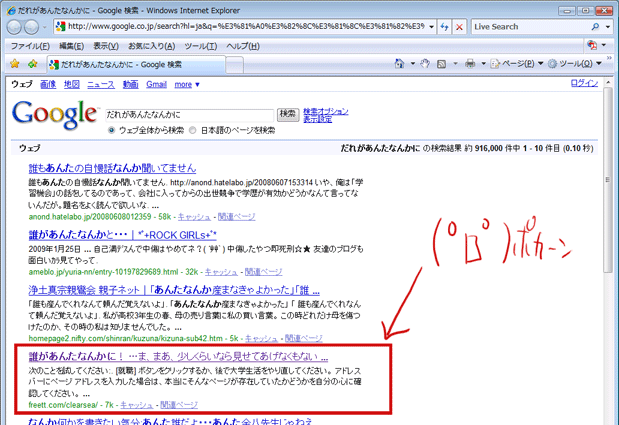Screen dimensions: 619x425
Task: Click the Home icon in command bar
Action: (400, 64)
